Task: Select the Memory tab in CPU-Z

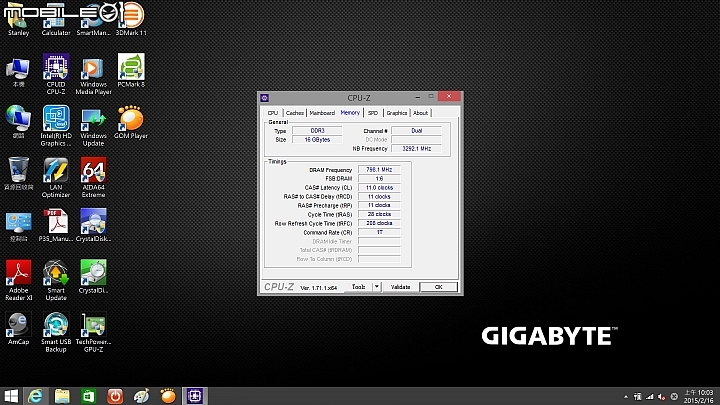Action: [x=350, y=112]
